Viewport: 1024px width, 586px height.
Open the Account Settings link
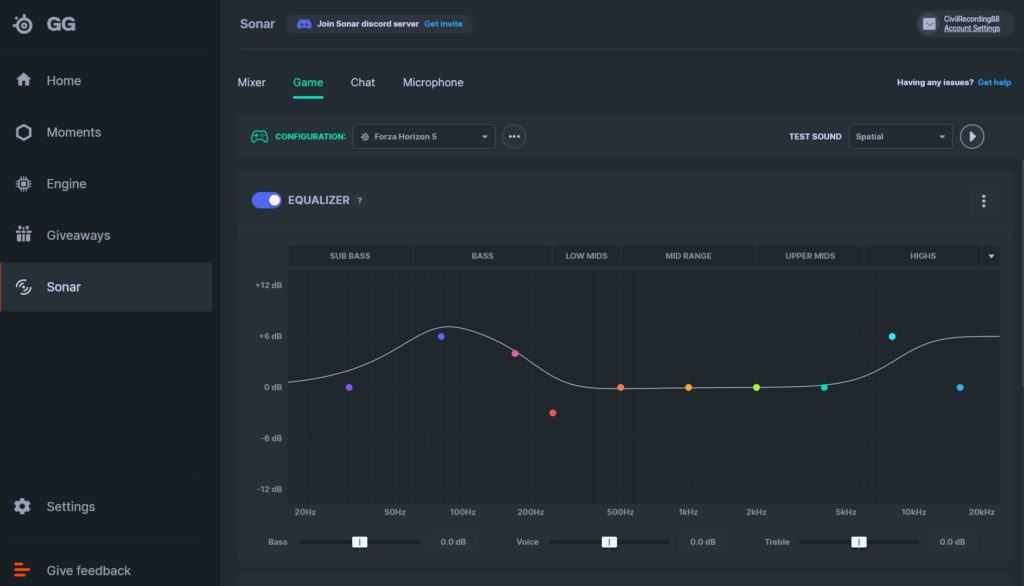click(971, 29)
